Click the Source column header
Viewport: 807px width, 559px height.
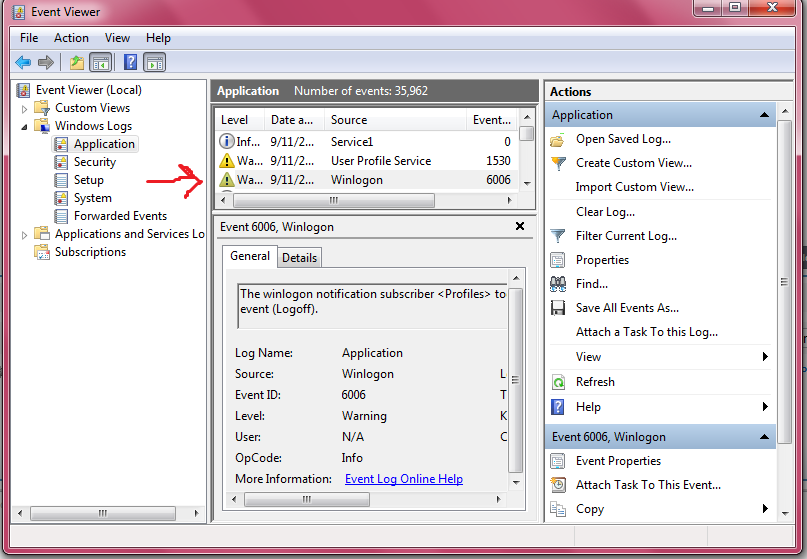pos(395,120)
